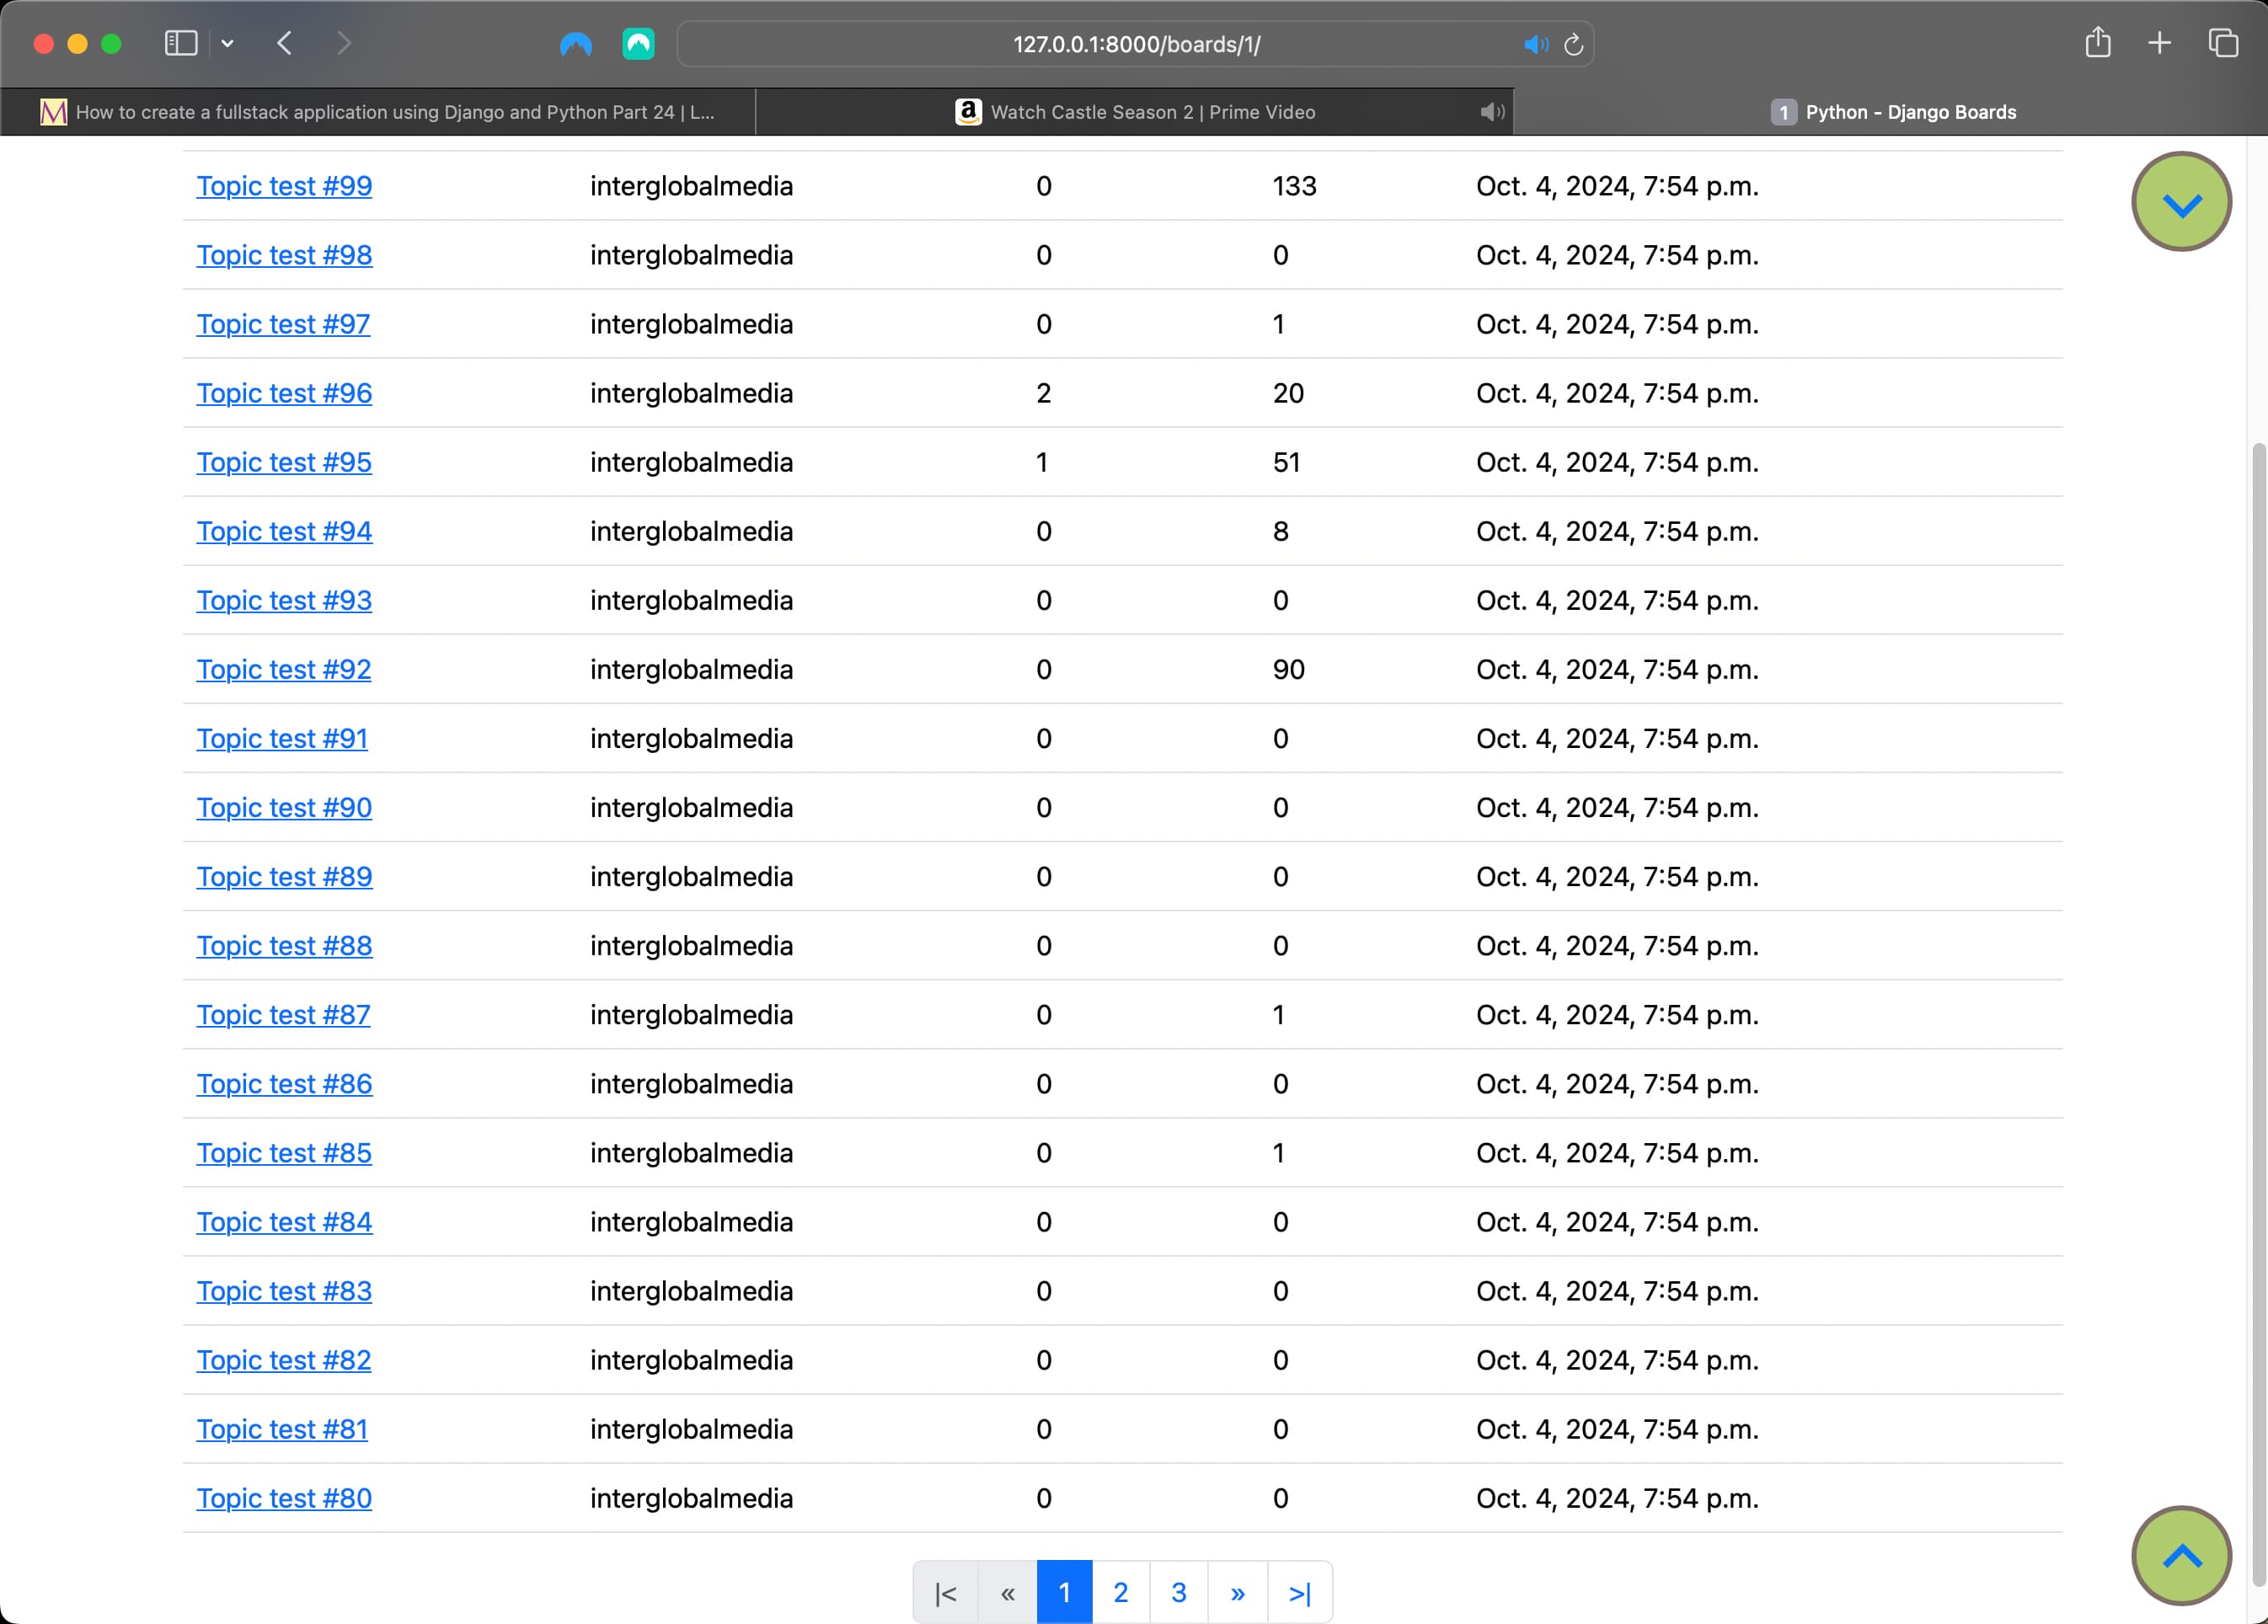
Task: Open the teal extension icon in toolbar
Action: pyautogui.click(x=638, y=44)
